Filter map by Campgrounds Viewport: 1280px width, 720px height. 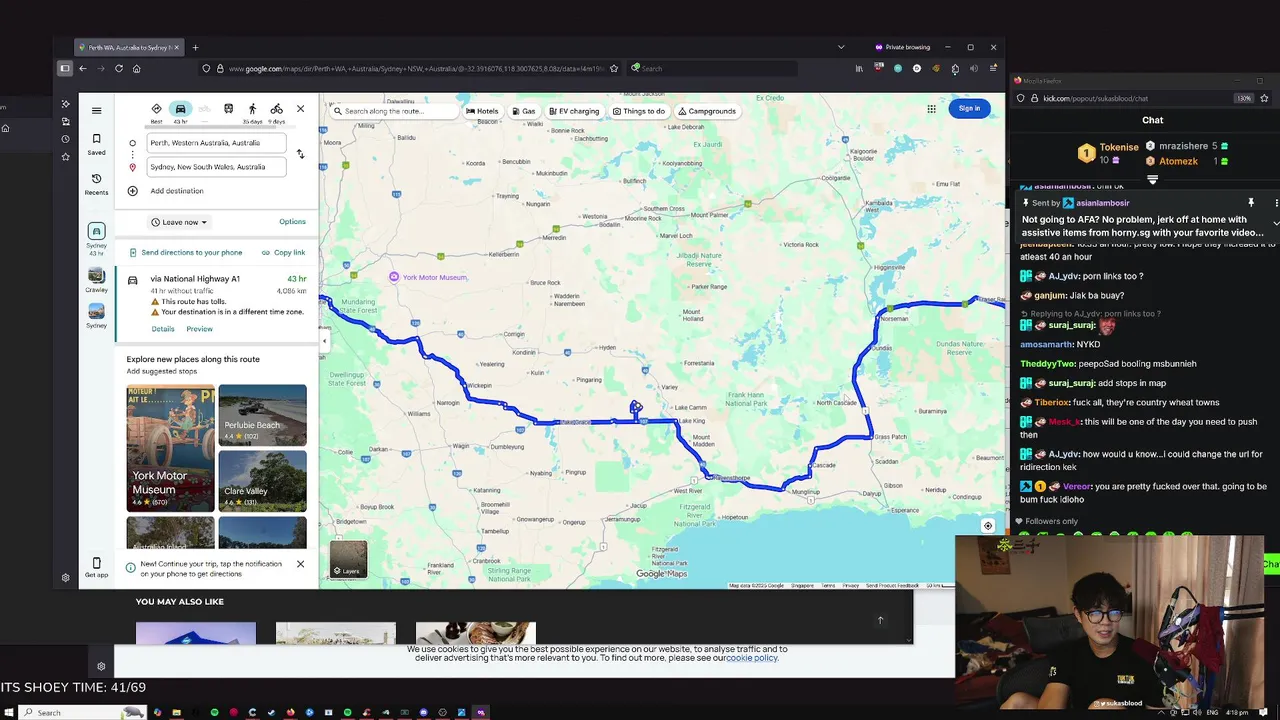(x=707, y=111)
